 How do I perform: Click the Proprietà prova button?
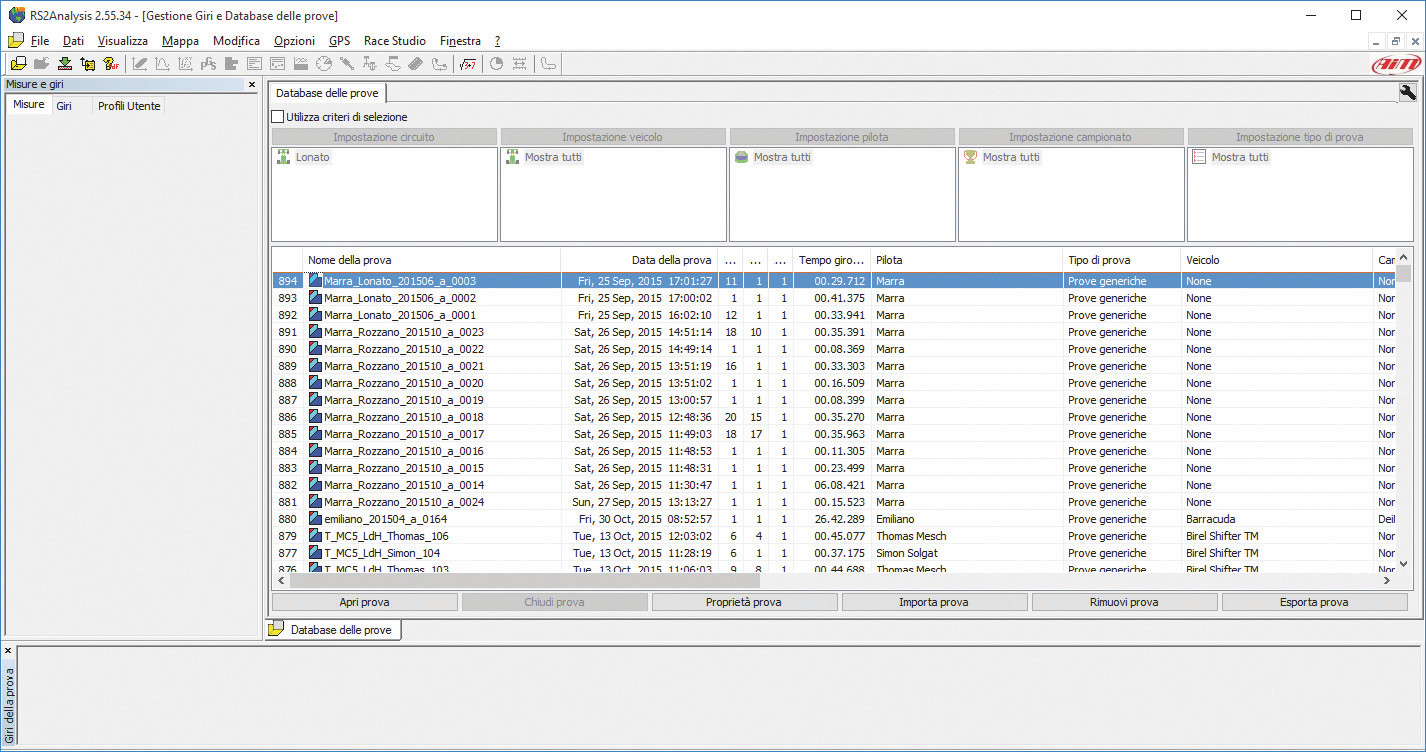point(744,602)
